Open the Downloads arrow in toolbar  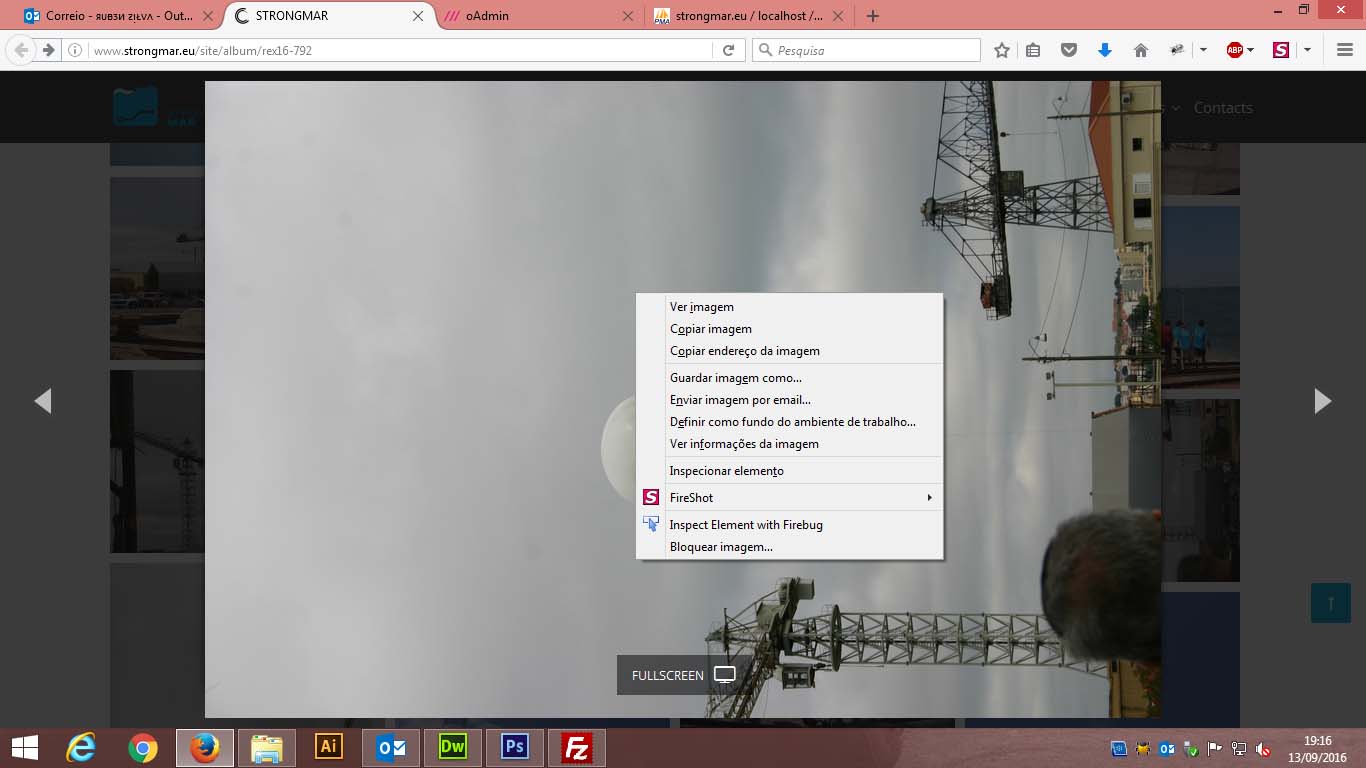(1104, 50)
